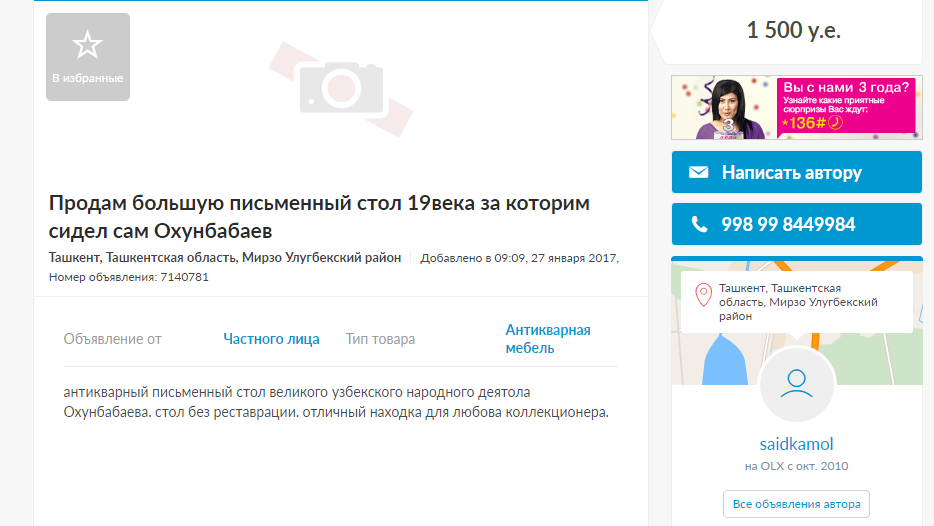Click the seller's profile avatar icon
This screenshot has height=526, width=934.
coord(796,384)
